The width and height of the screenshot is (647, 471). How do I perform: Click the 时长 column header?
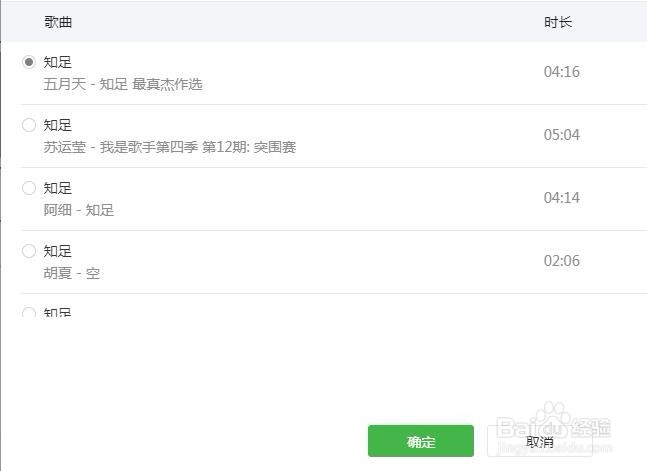pos(558,22)
